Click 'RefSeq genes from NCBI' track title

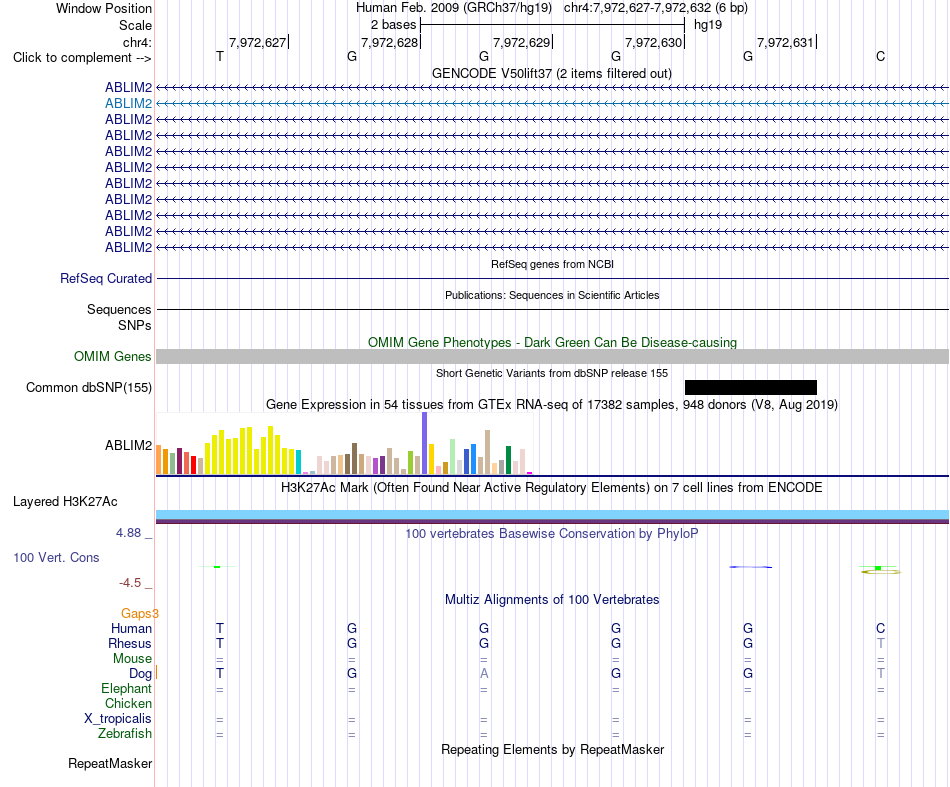point(552,264)
